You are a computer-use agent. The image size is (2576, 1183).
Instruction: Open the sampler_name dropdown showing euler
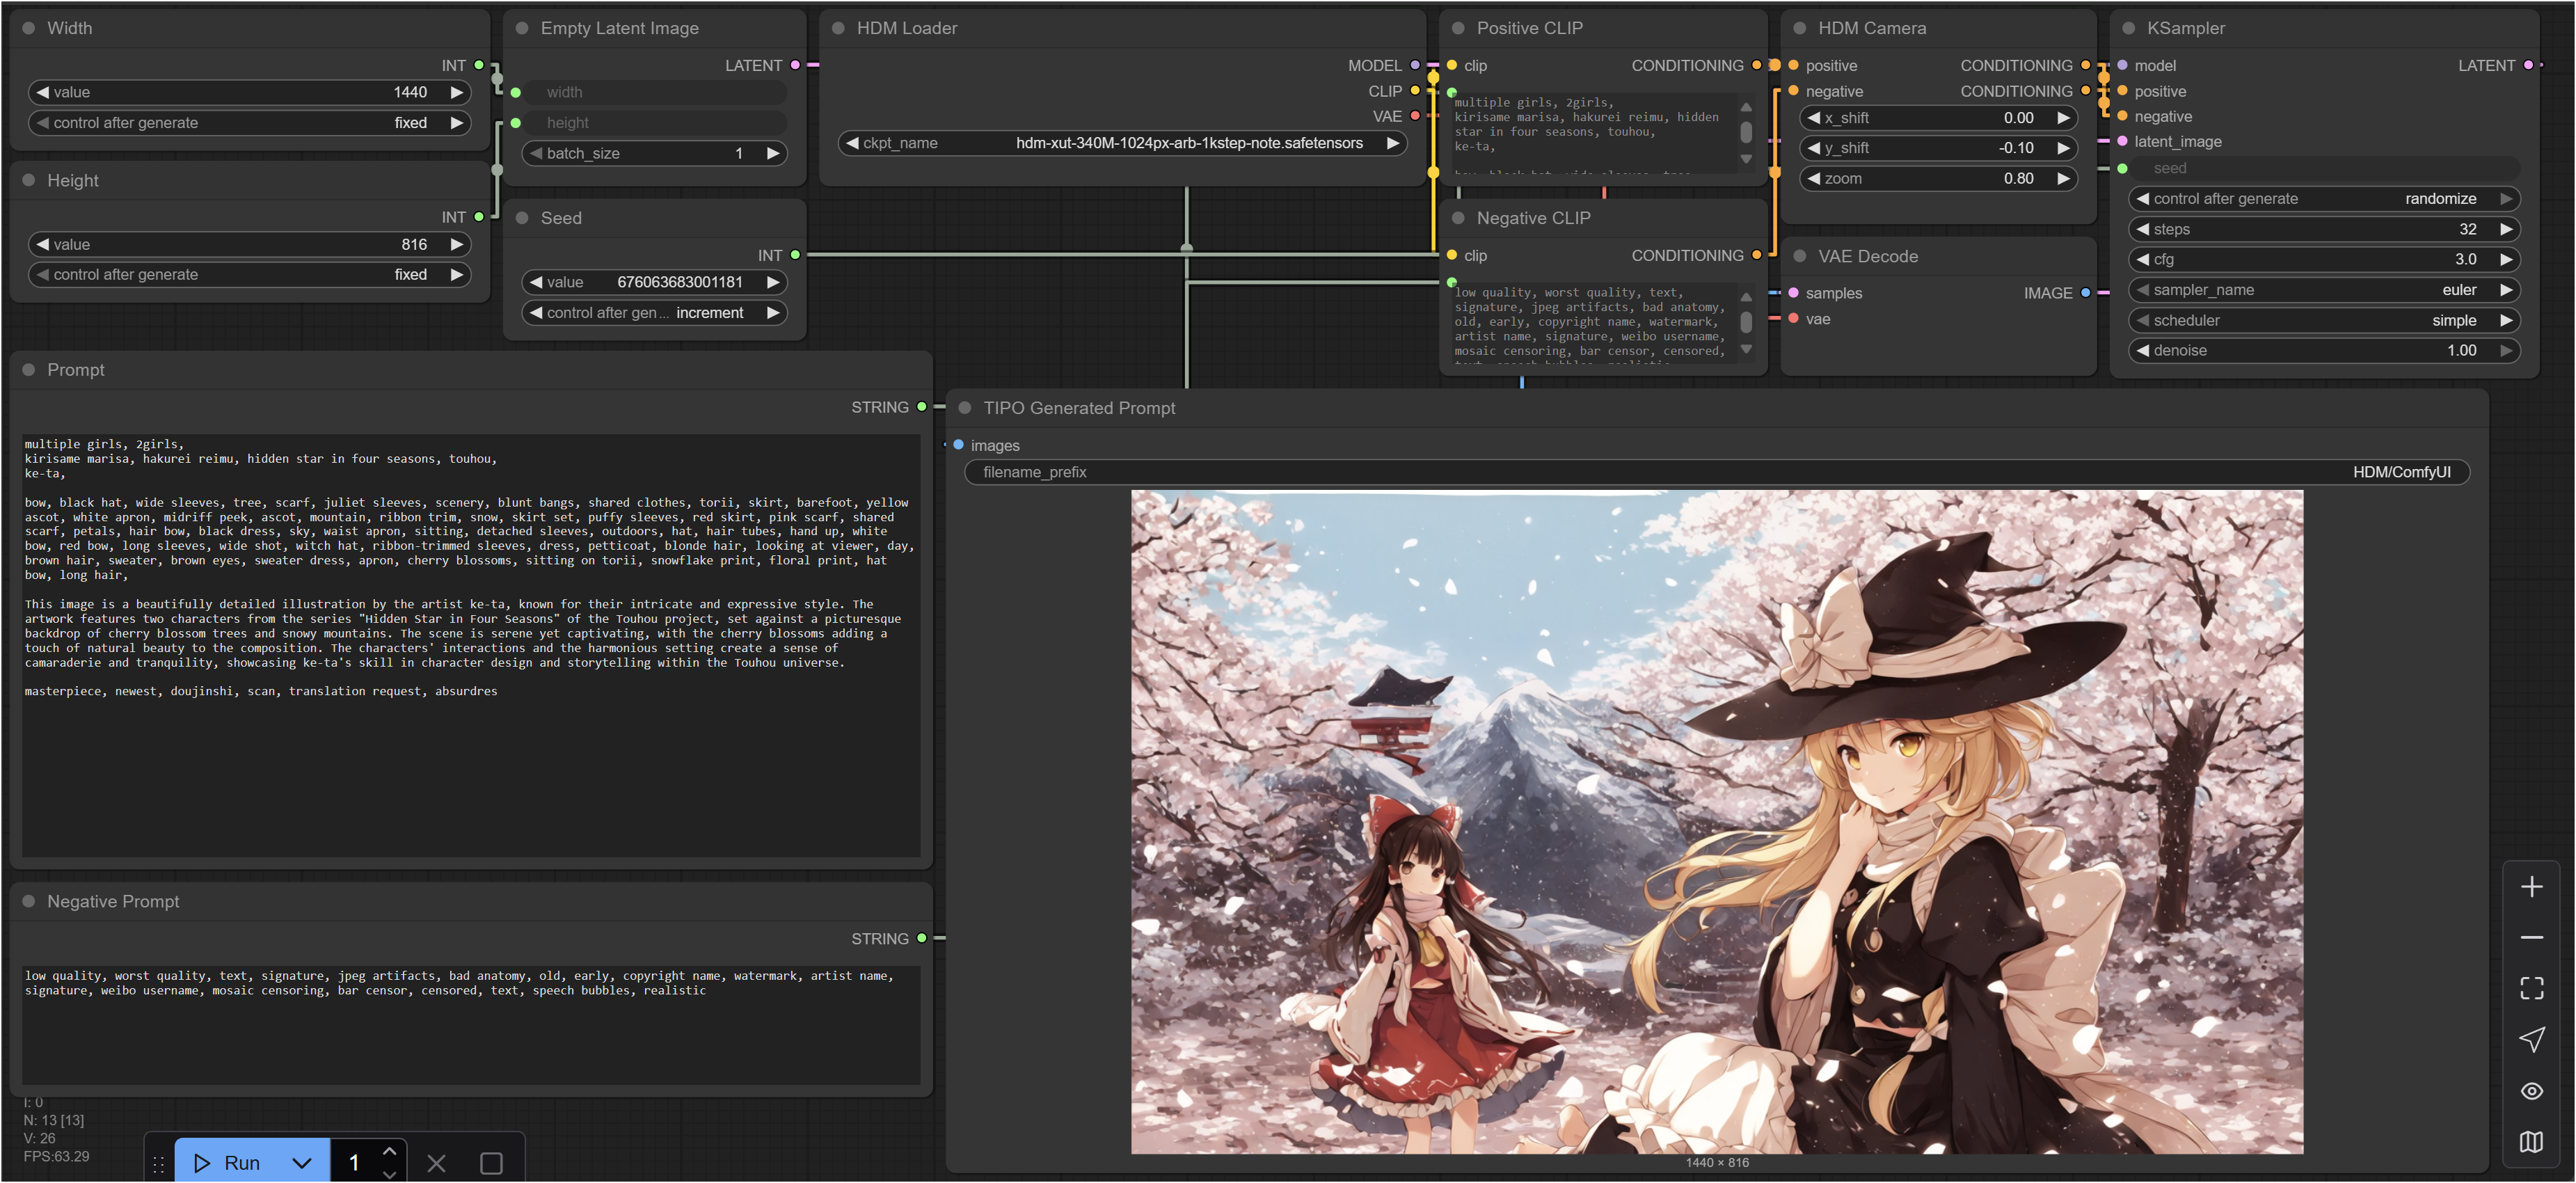coord(2324,290)
